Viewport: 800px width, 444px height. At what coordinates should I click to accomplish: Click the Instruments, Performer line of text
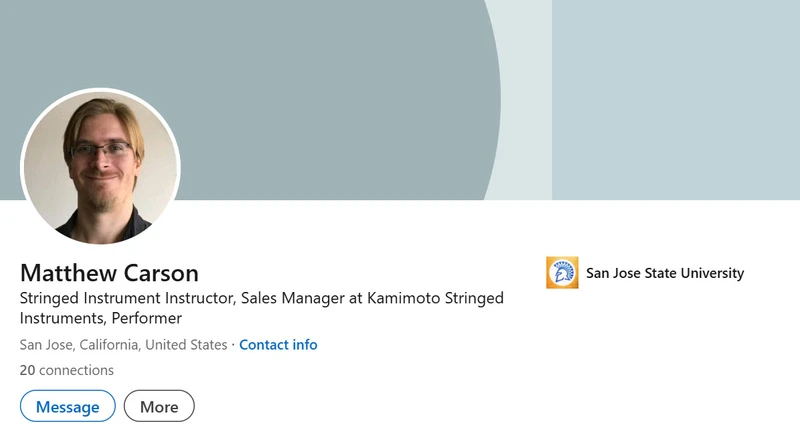point(101,318)
